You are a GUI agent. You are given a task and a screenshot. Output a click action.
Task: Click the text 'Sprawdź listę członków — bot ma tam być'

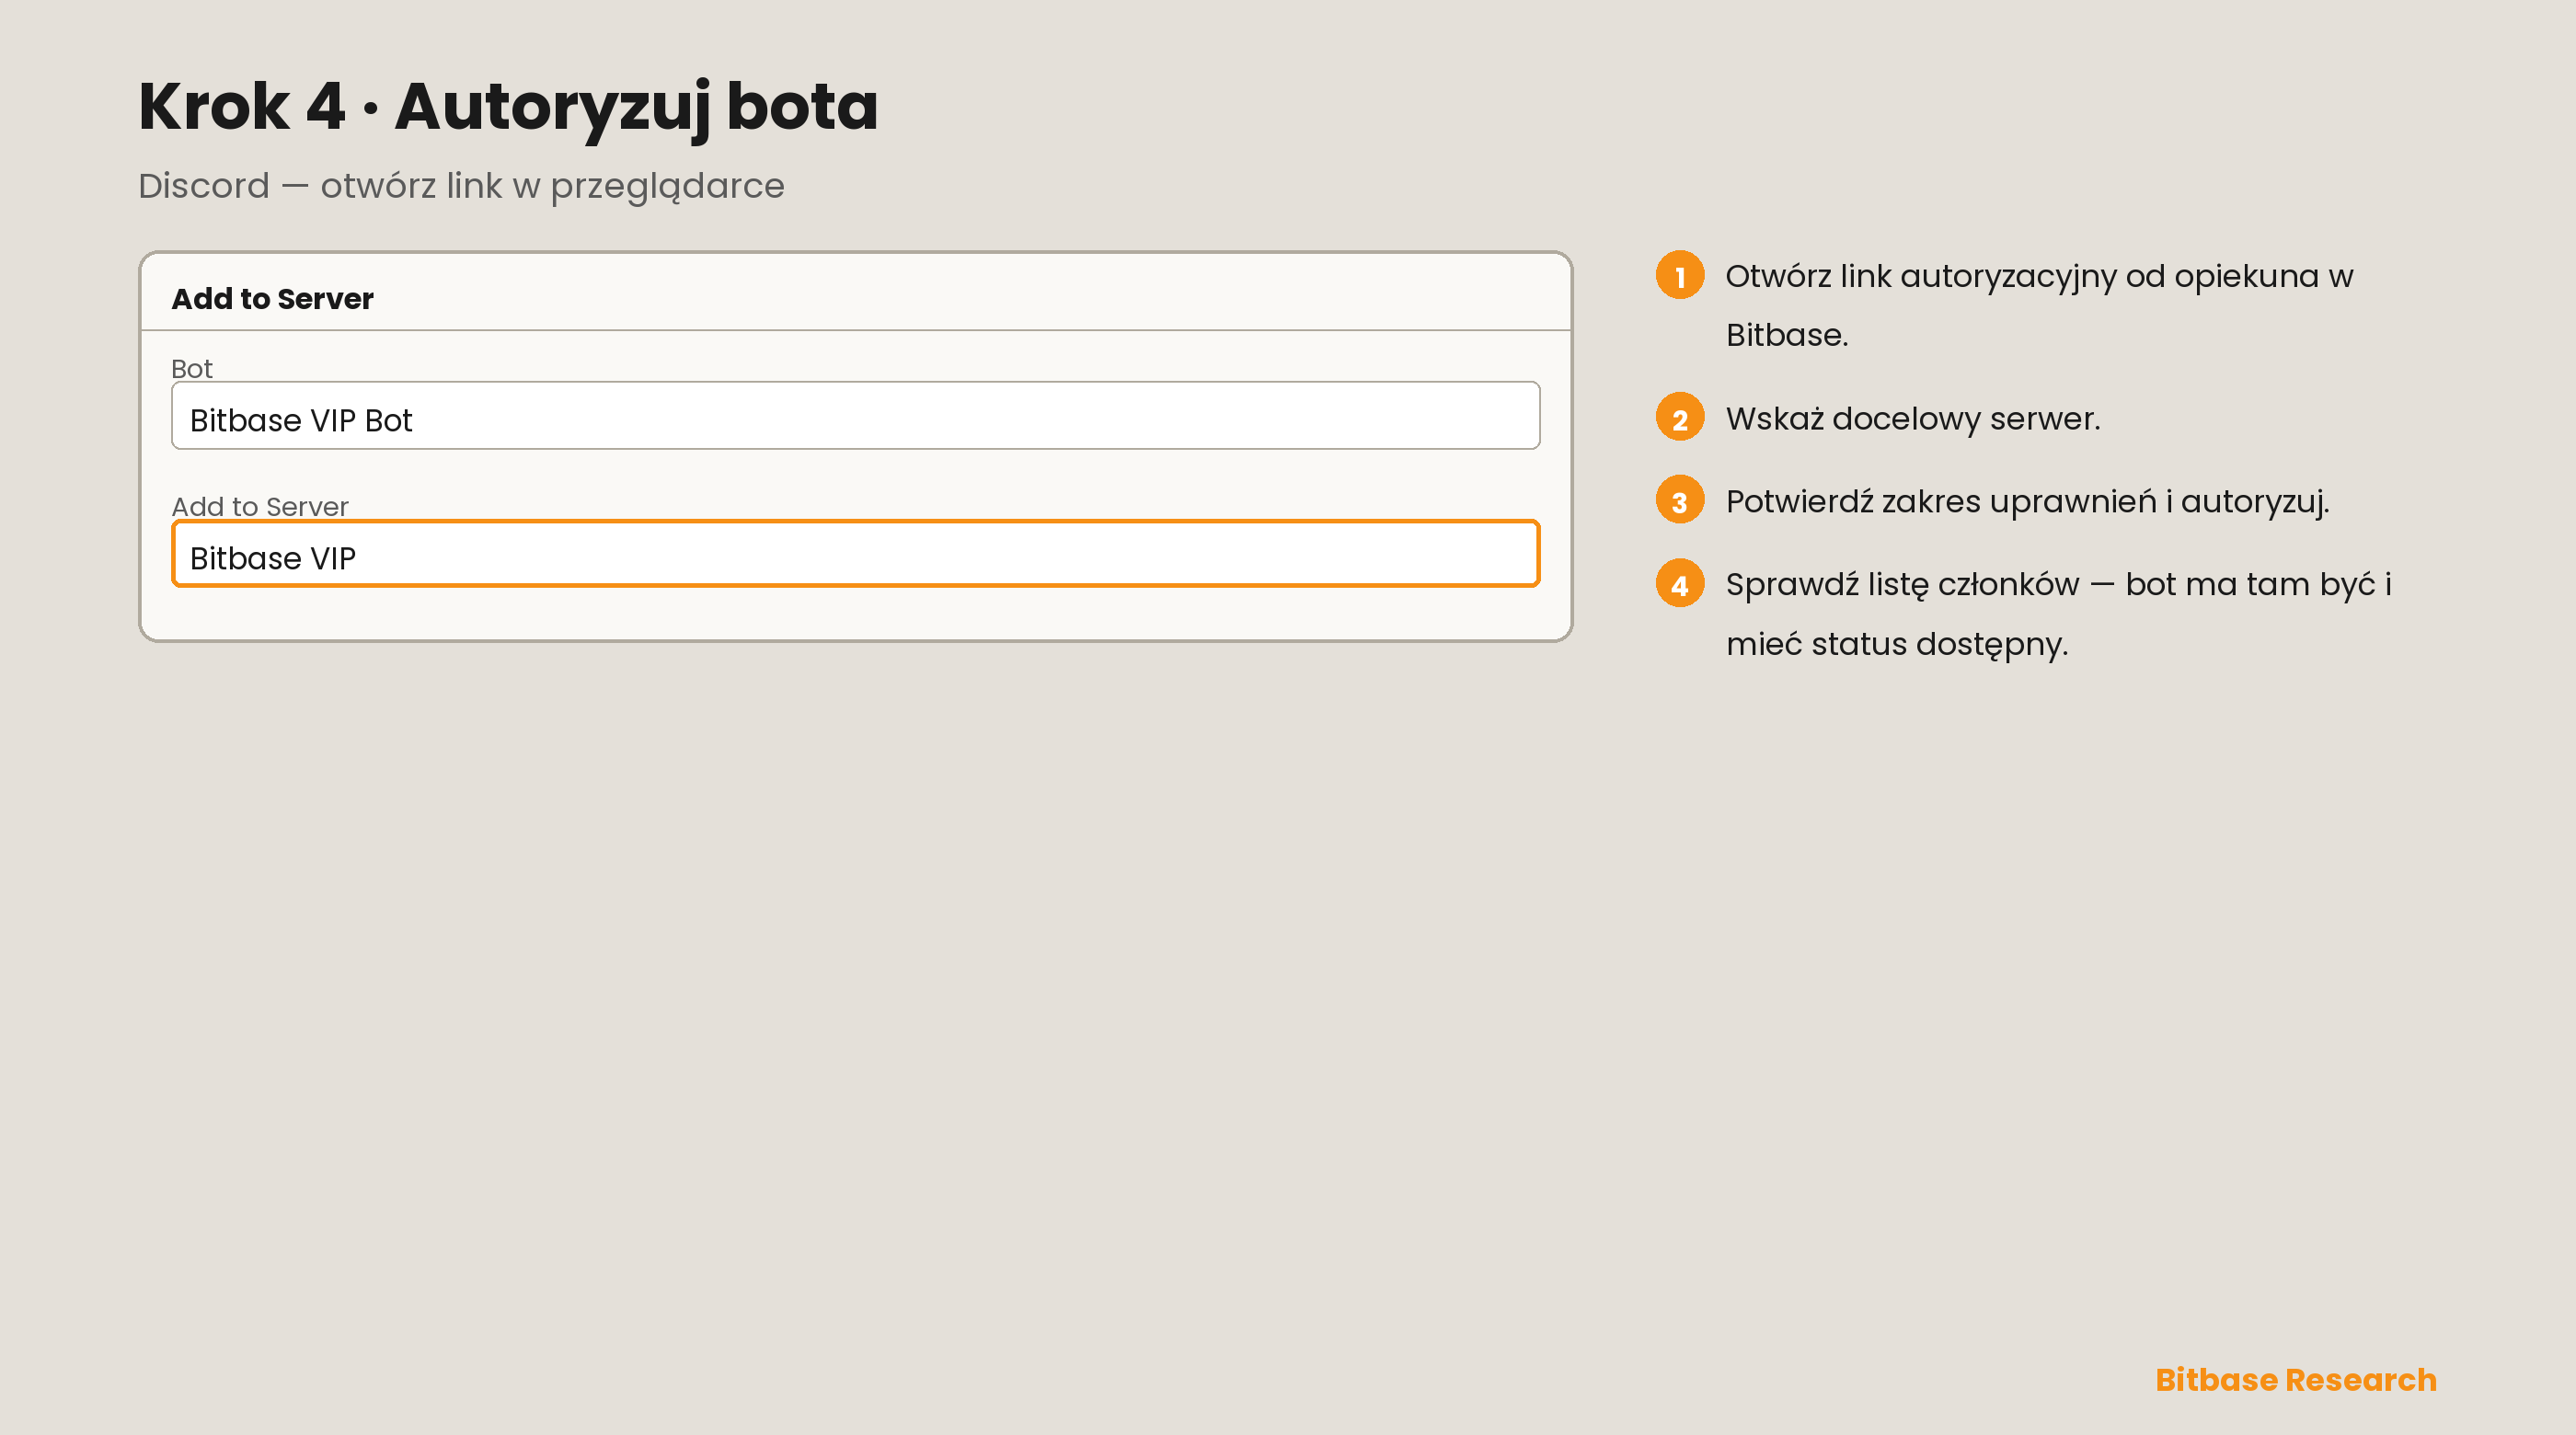tap(2051, 585)
